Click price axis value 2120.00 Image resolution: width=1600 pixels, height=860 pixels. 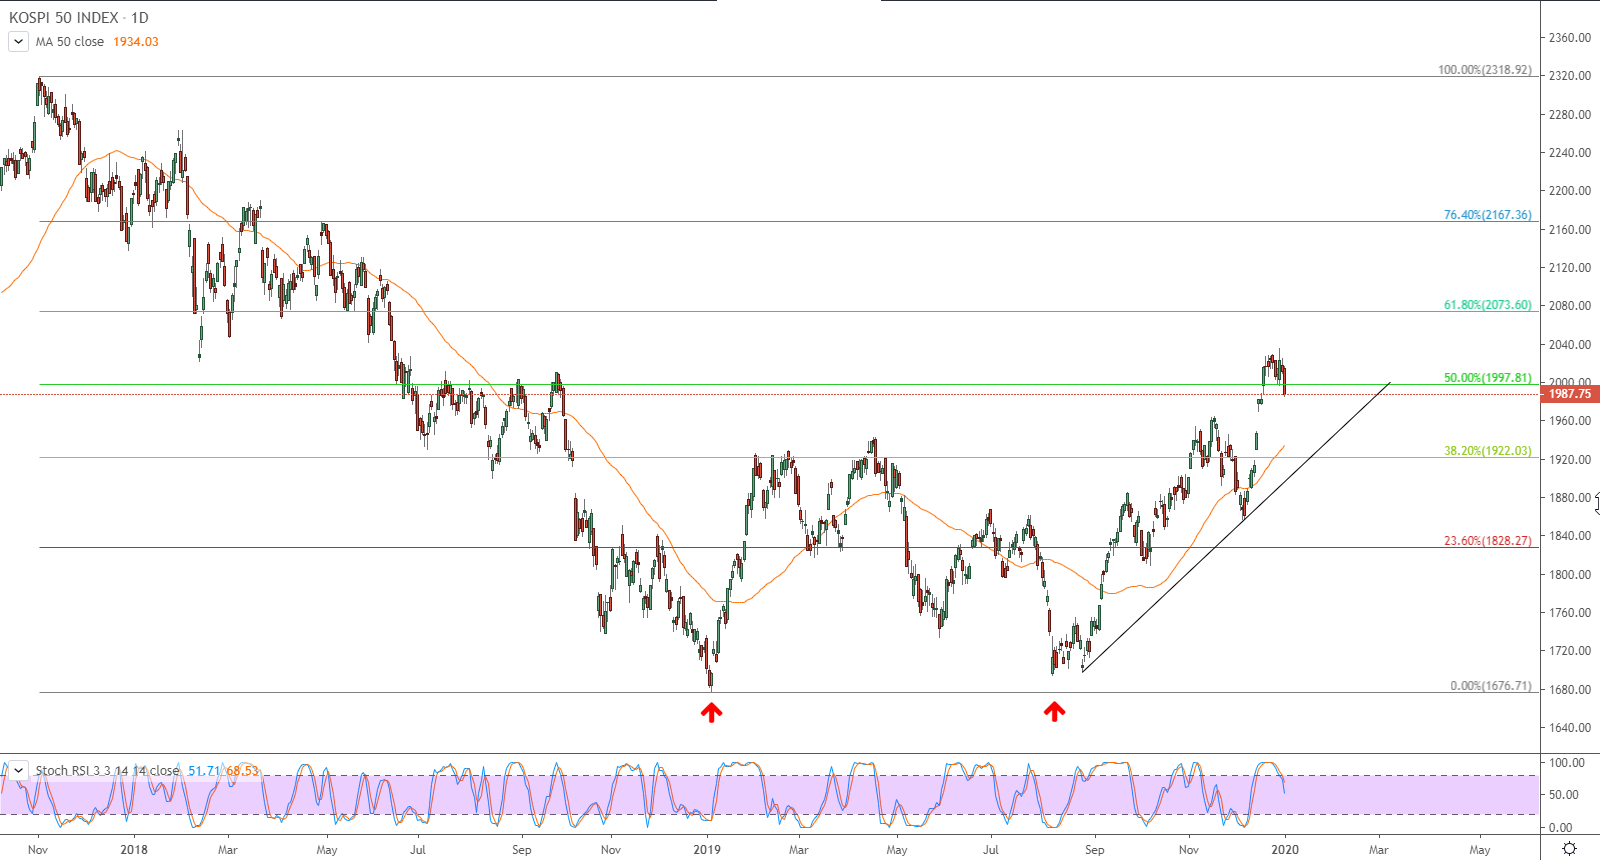click(x=1570, y=268)
